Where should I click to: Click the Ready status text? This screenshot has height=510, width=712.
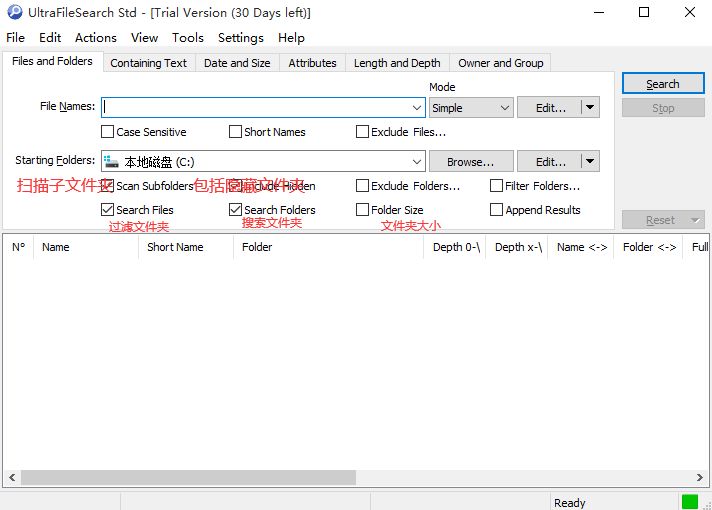570,503
